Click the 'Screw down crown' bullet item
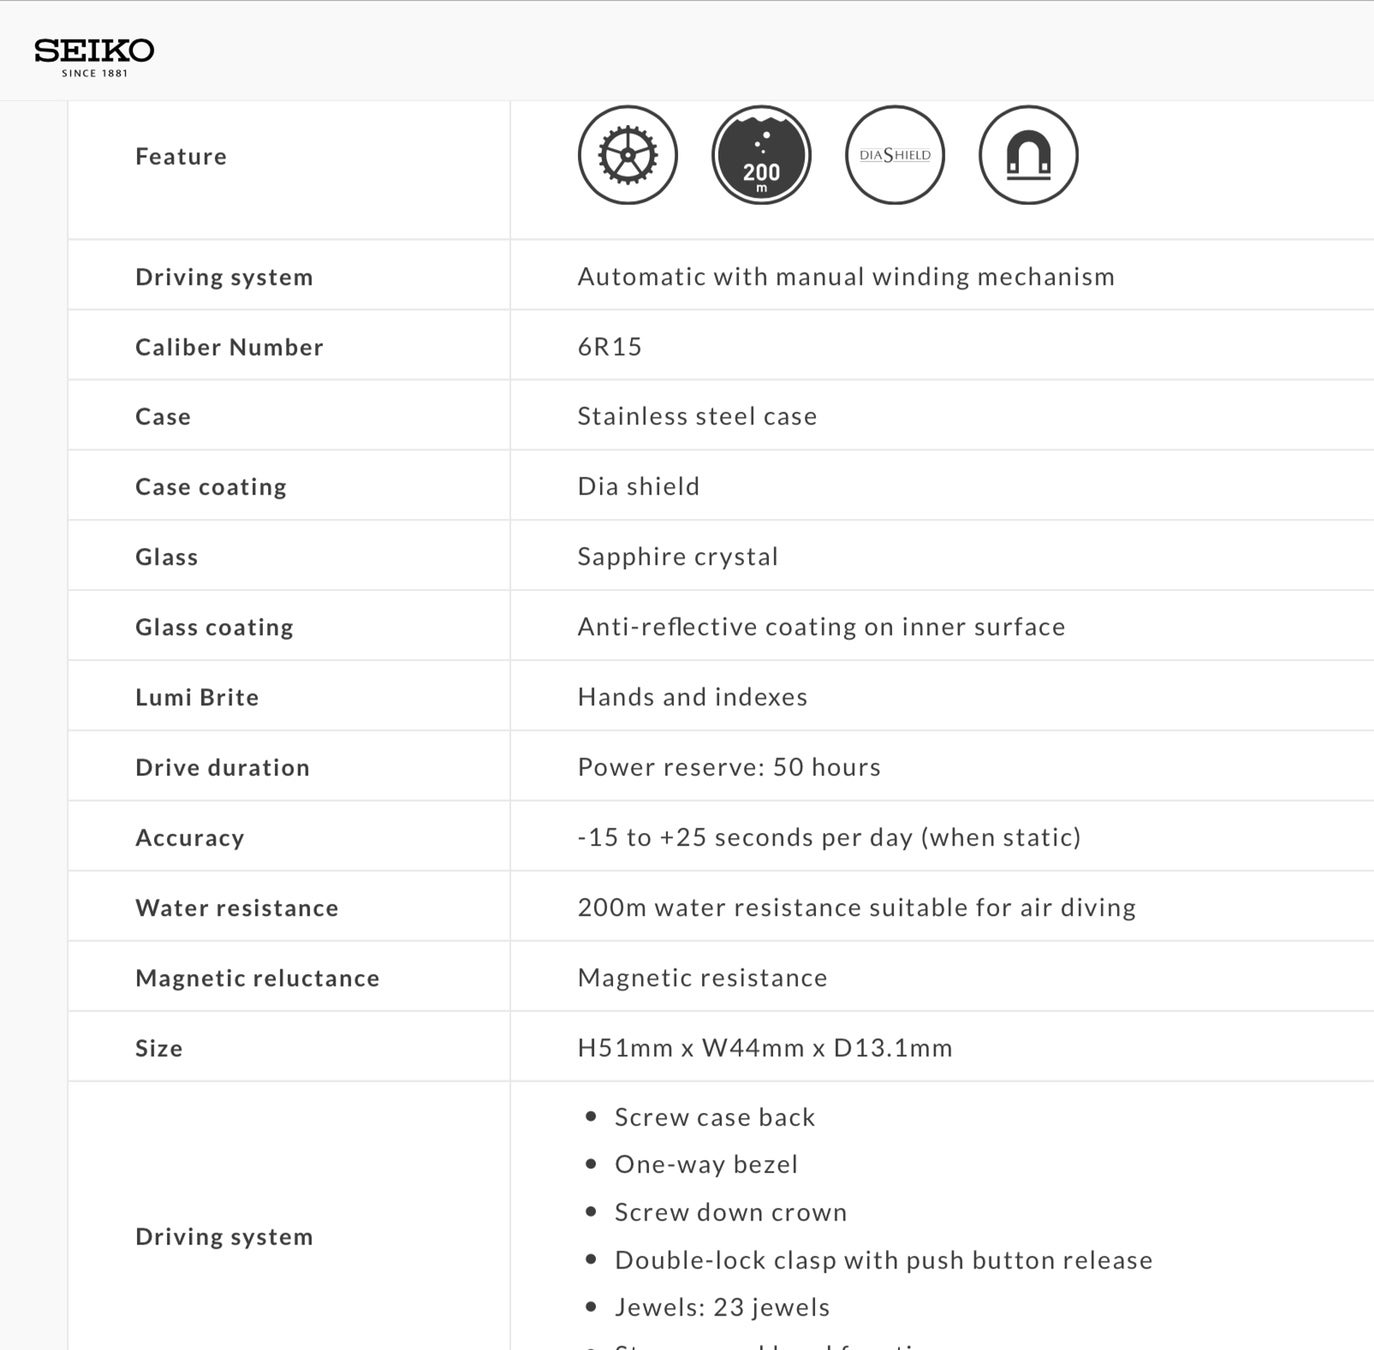Screen dimensions: 1374x1350 pos(730,1213)
